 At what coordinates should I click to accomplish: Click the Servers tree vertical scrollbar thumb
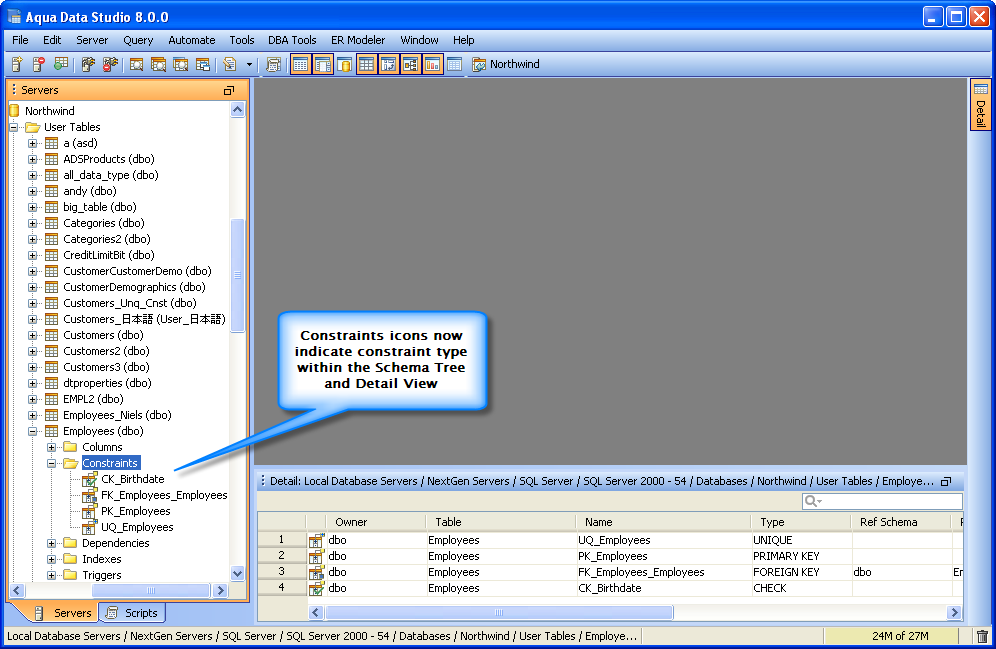(238, 275)
